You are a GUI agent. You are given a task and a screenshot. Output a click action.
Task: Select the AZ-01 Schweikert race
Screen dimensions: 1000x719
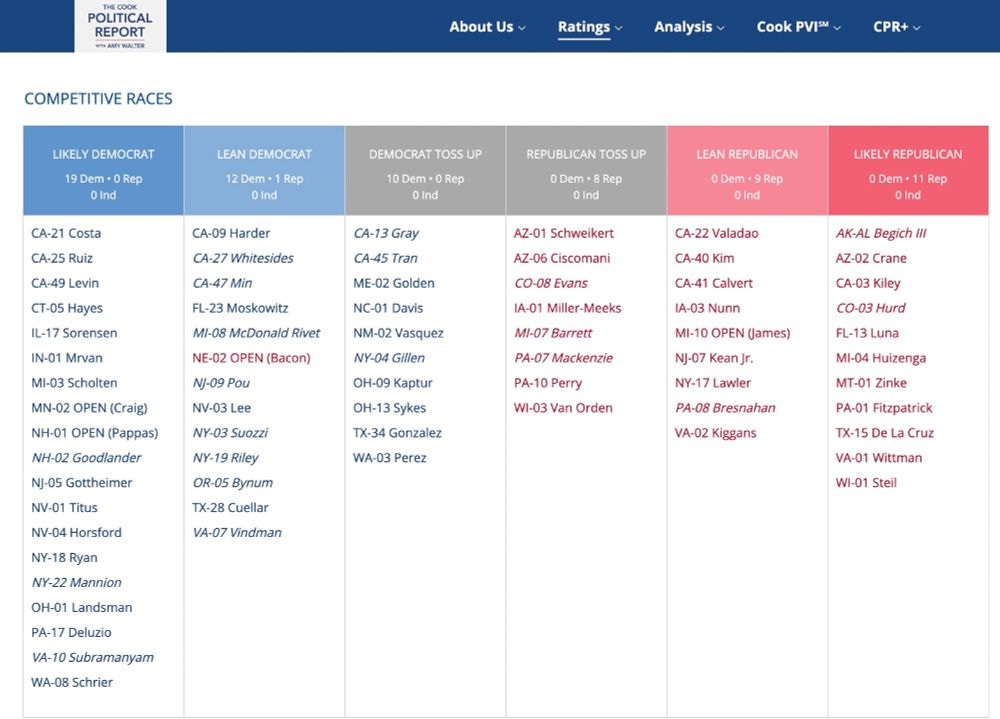tap(566, 233)
